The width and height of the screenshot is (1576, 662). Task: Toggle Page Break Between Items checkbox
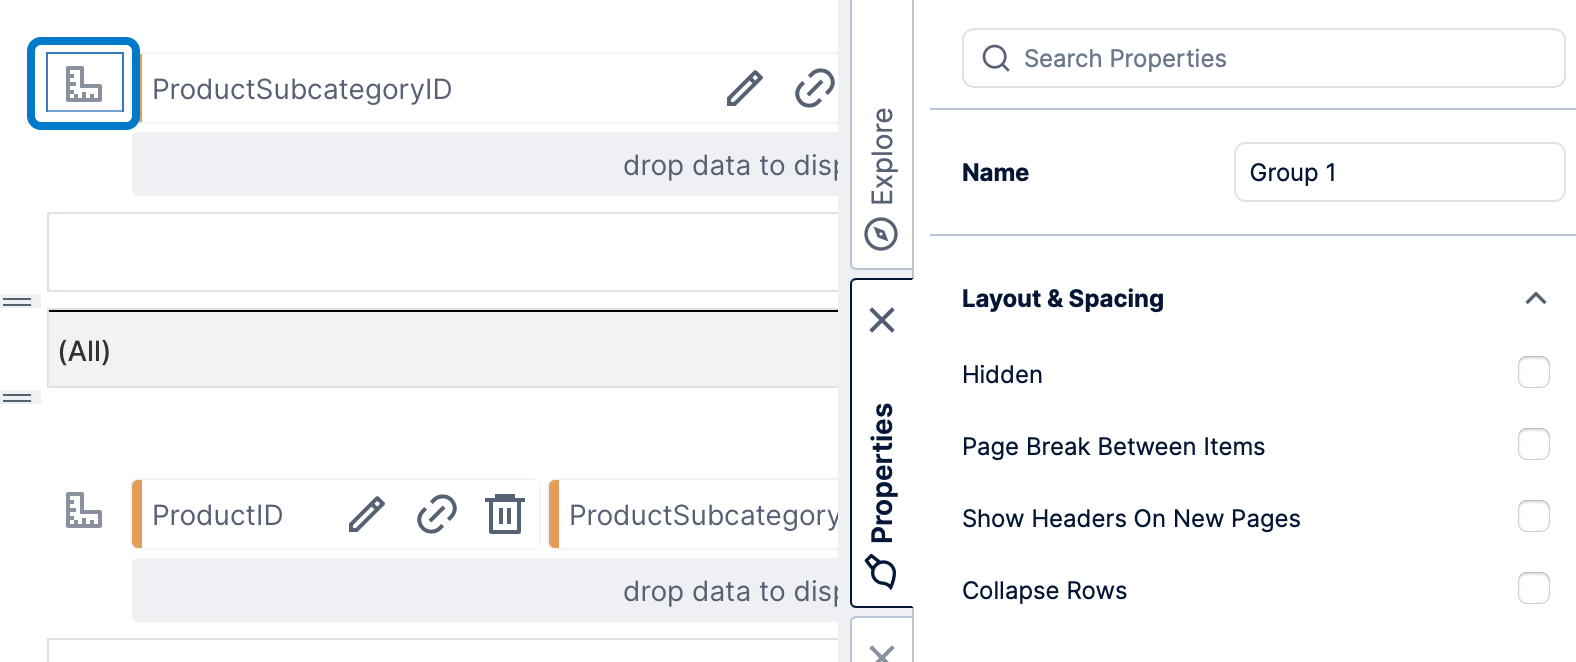1533,444
